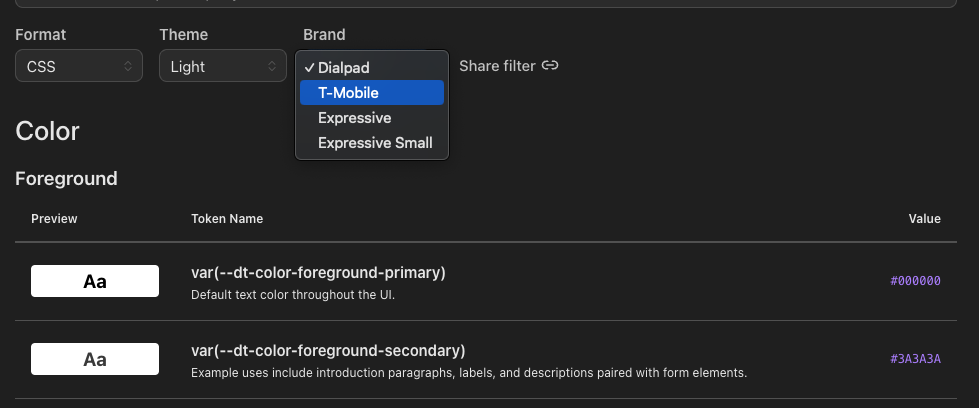Click the Brand label
This screenshot has height=408, width=979.
[x=324, y=34]
